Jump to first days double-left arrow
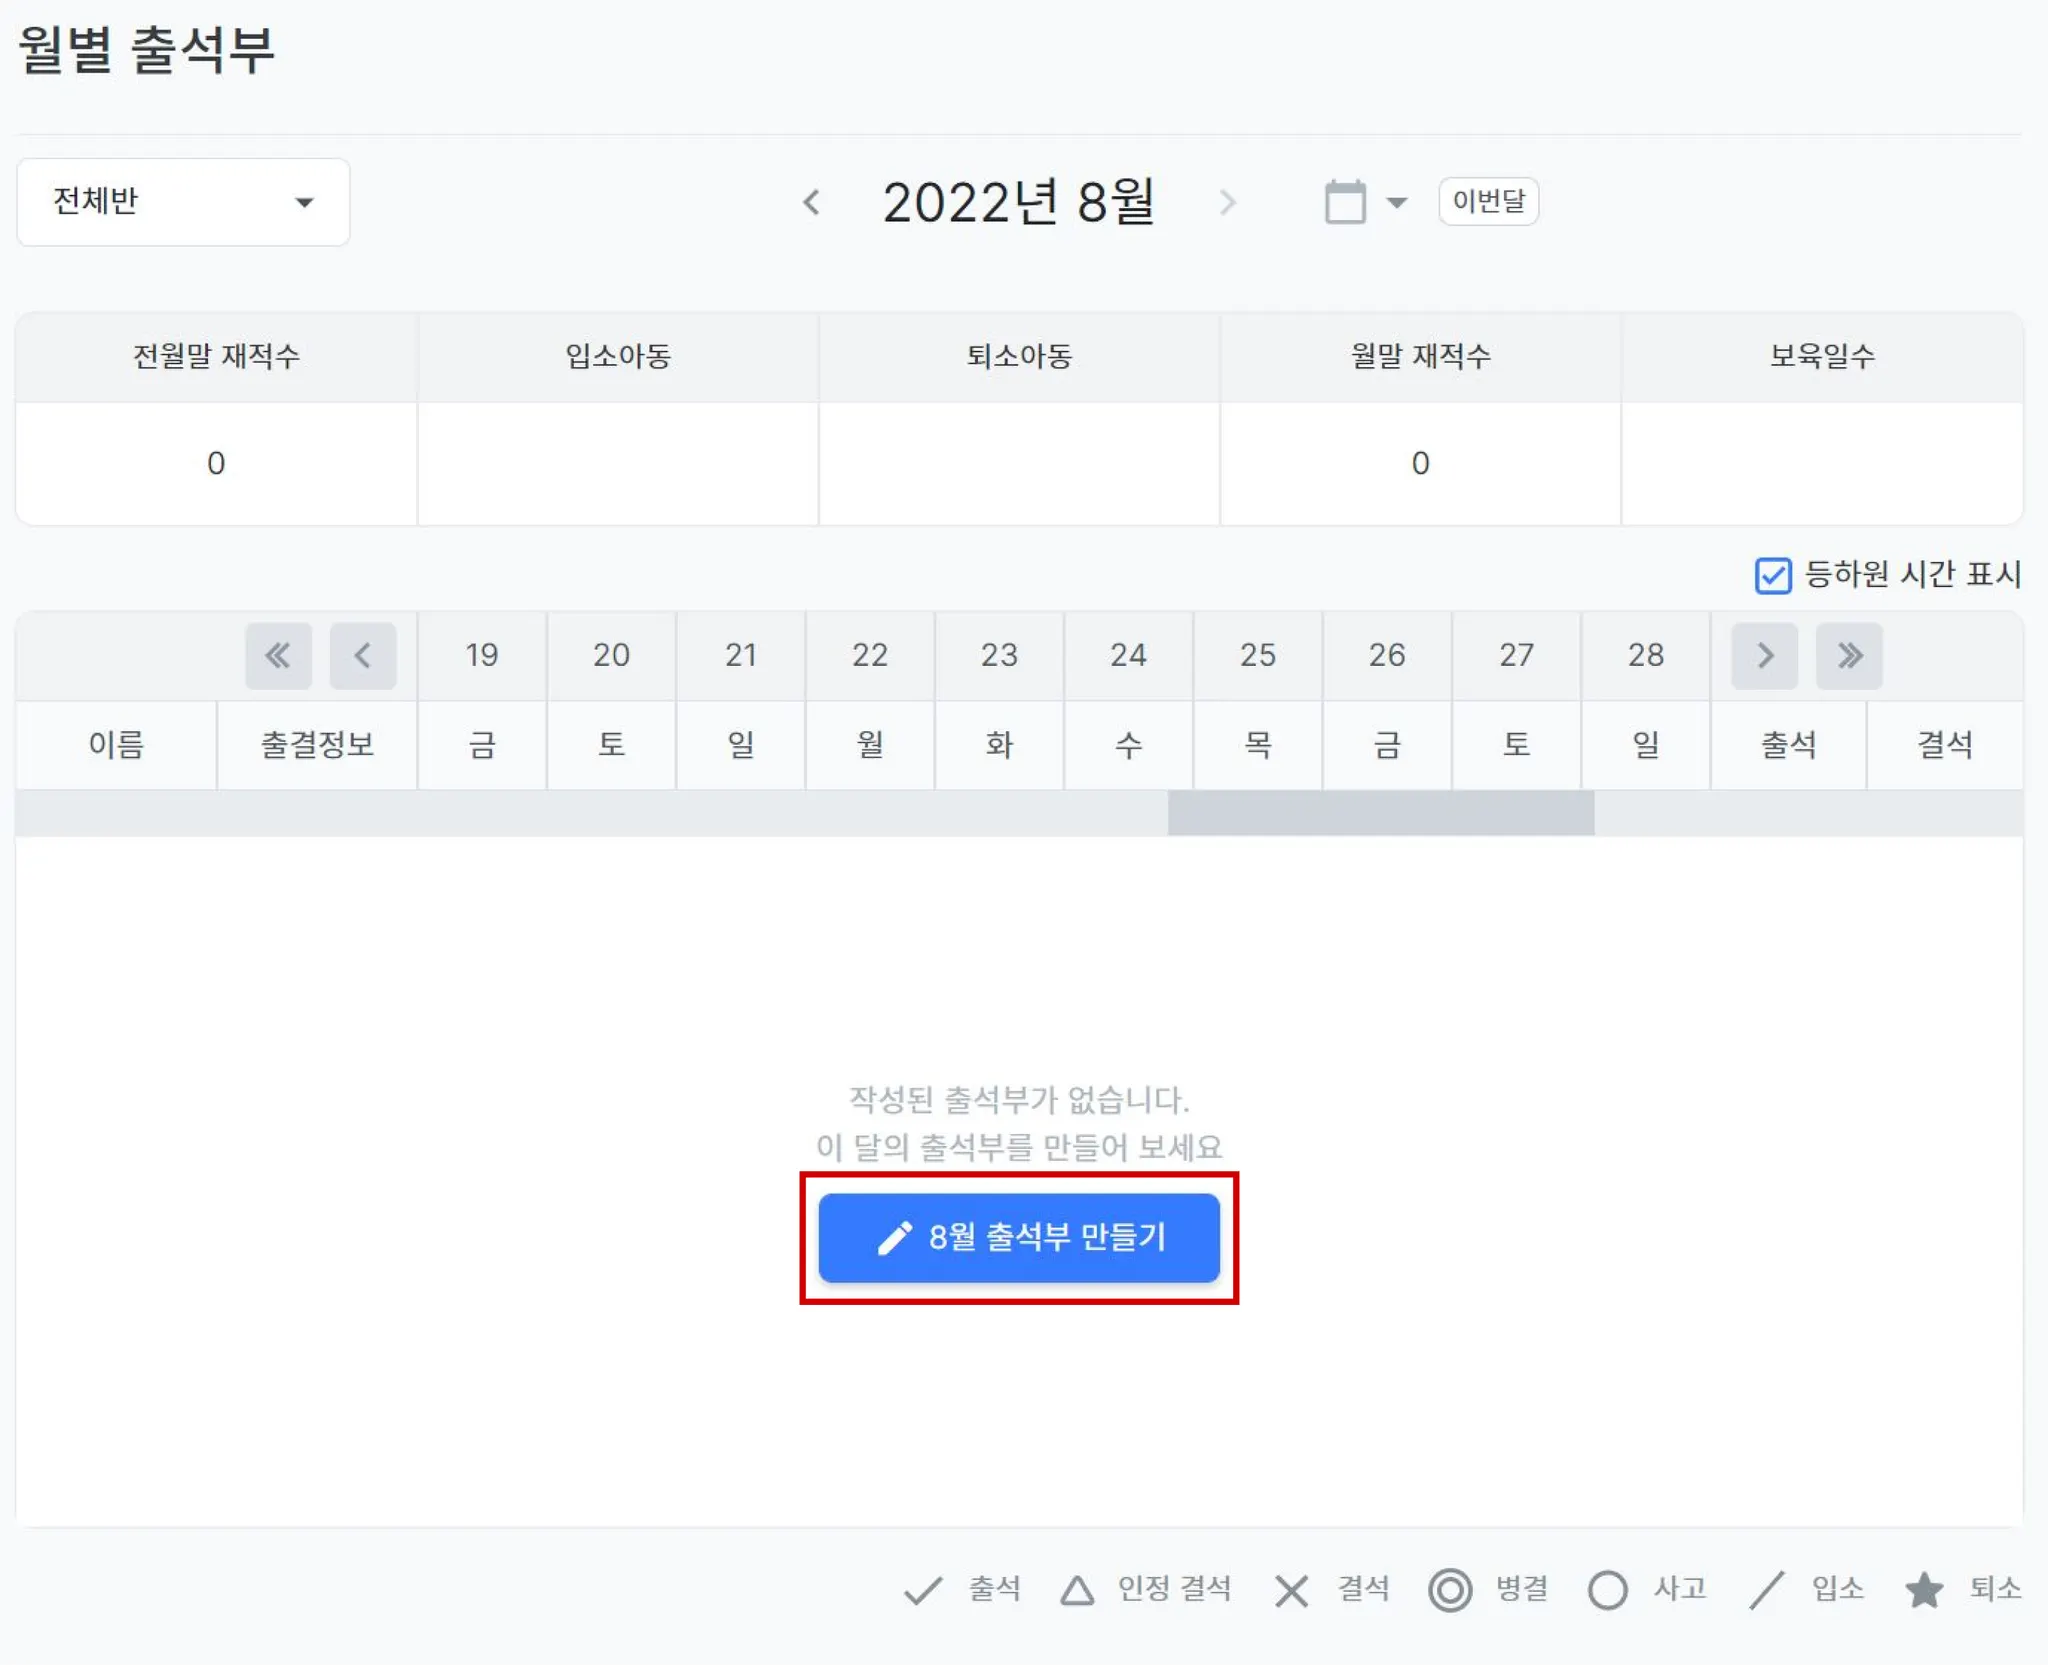Screen dimensions: 2048x1665 coord(278,656)
